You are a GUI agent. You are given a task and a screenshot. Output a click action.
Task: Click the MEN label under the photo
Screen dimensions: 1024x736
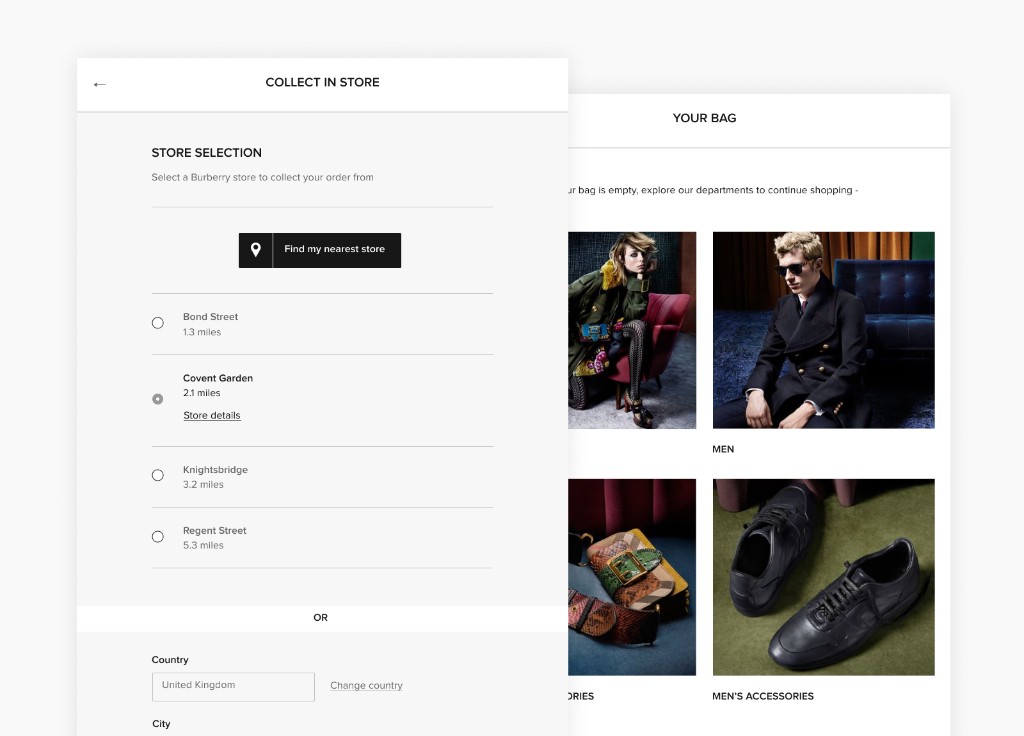[723, 449]
